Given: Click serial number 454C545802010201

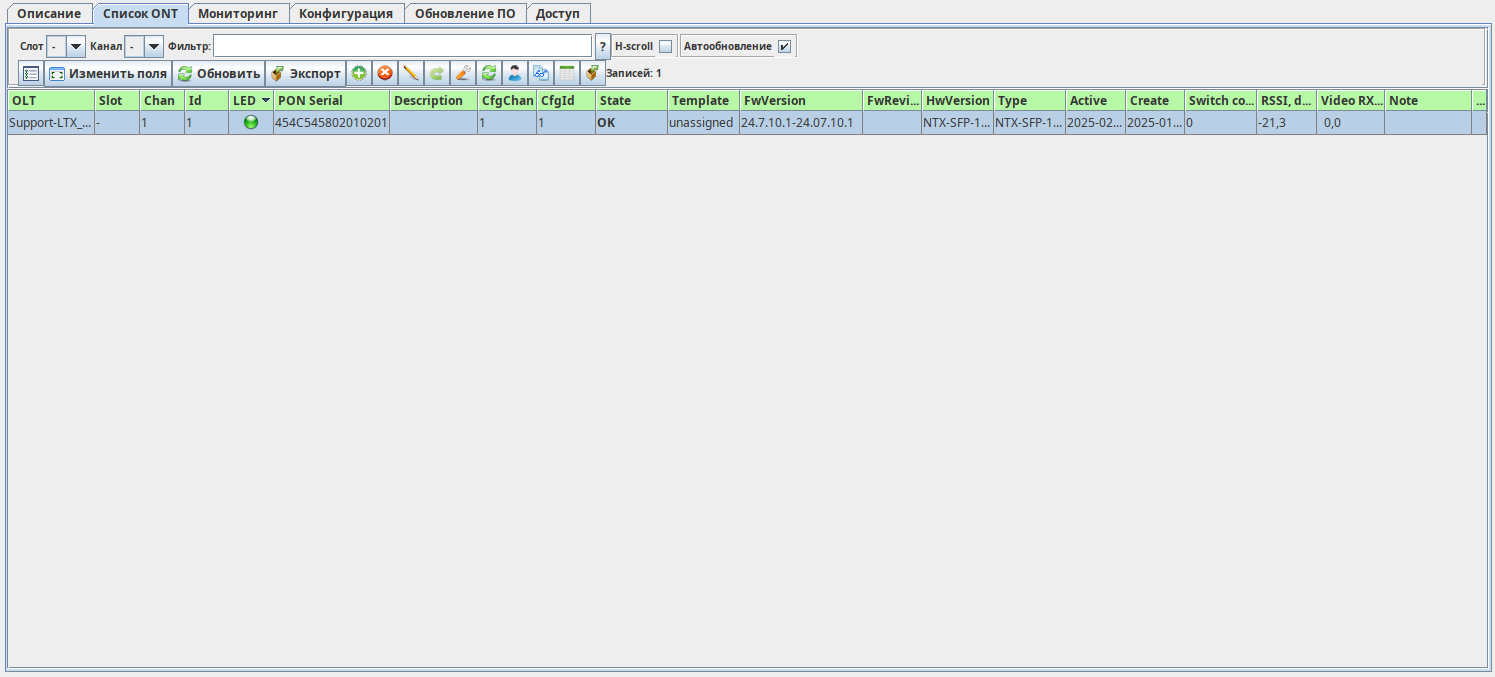Looking at the screenshot, I should tap(331, 123).
